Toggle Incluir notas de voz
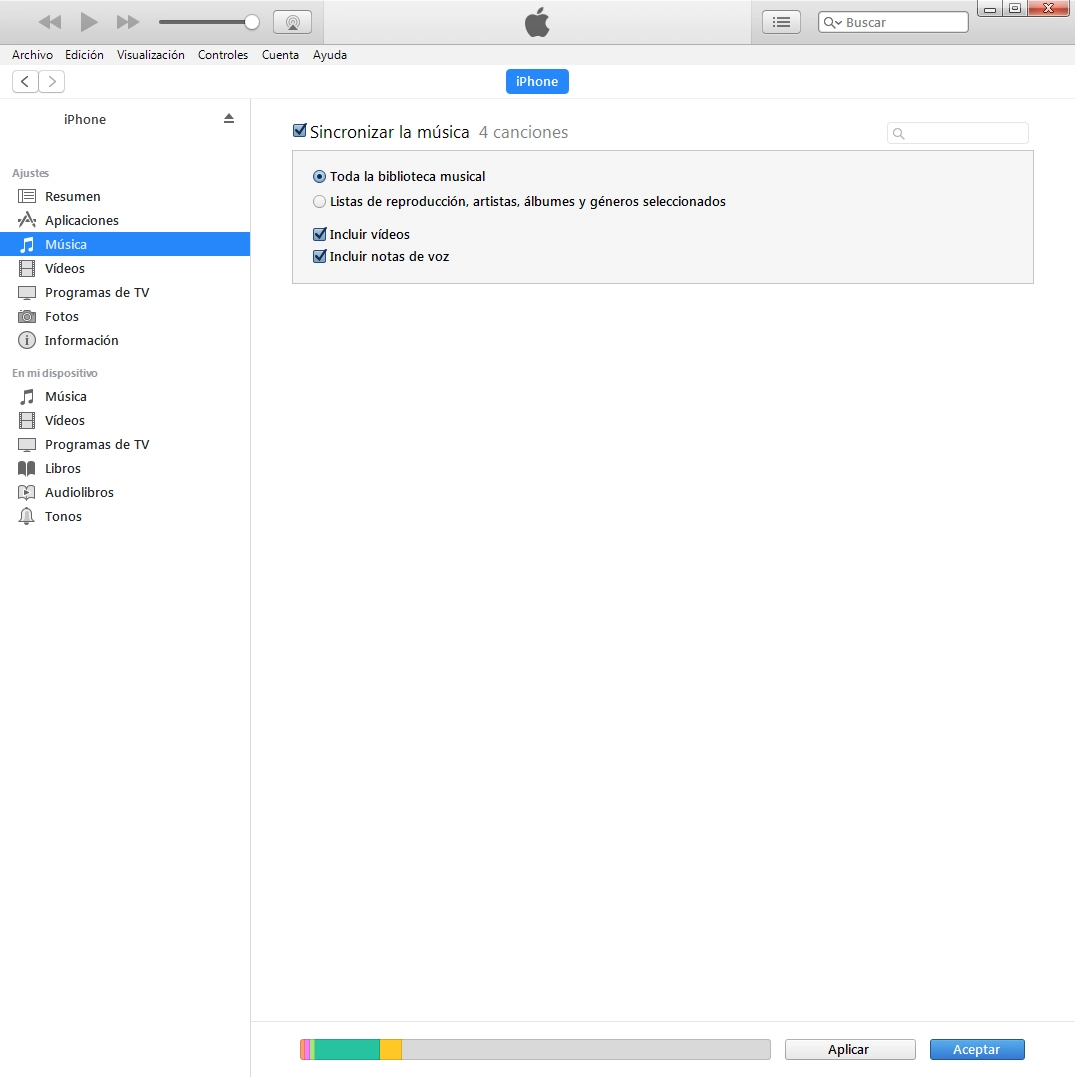 tap(320, 256)
